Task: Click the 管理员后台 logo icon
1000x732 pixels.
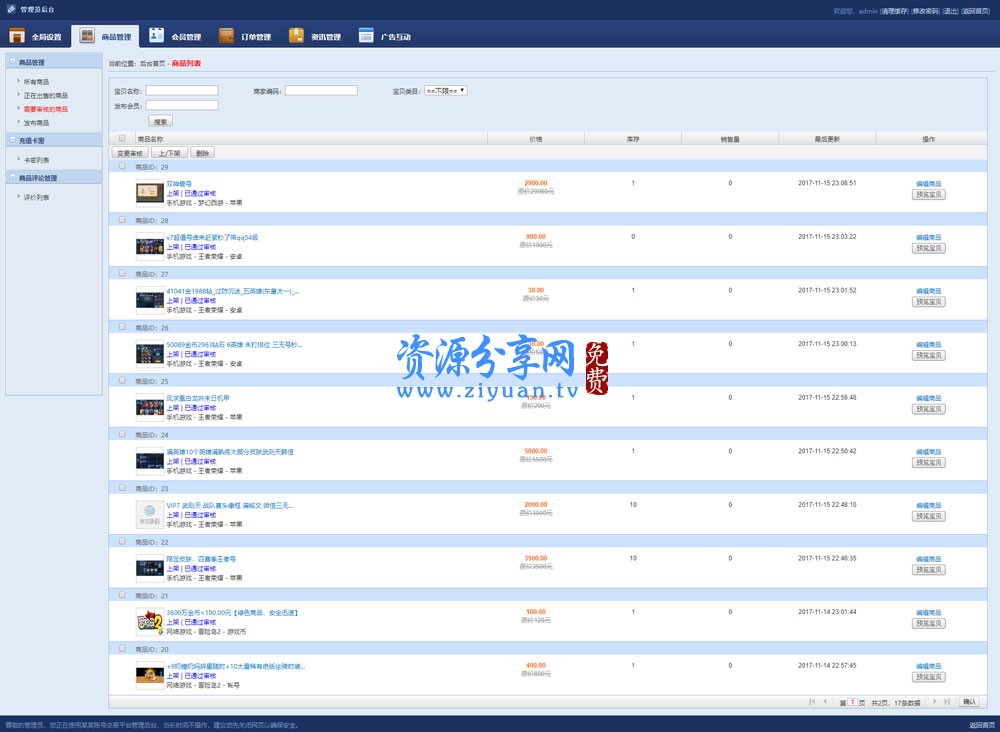Action: (x=11, y=9)
